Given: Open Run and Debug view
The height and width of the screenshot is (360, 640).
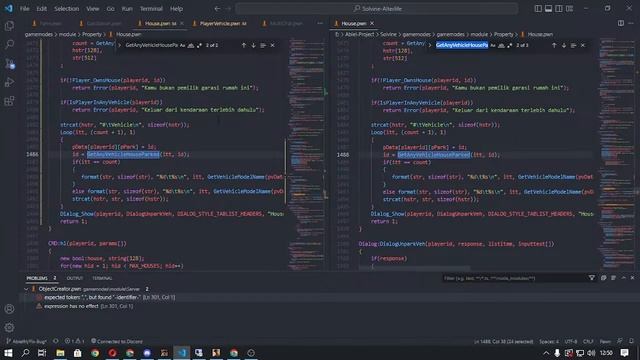Looking at the screenshot, I should (x=9, y=82).
